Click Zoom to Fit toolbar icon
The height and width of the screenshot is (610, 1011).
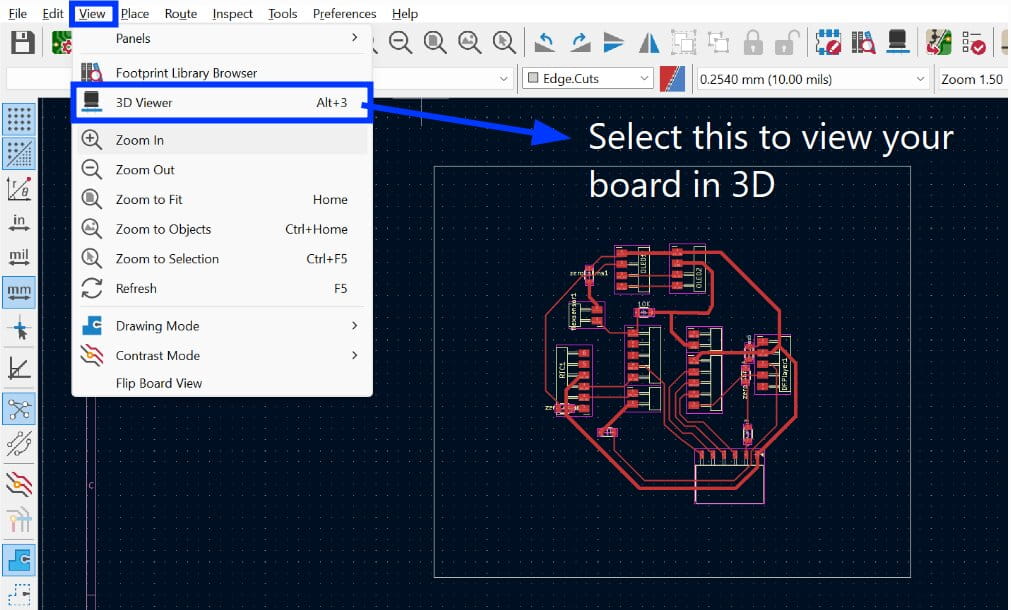point(435,43)
